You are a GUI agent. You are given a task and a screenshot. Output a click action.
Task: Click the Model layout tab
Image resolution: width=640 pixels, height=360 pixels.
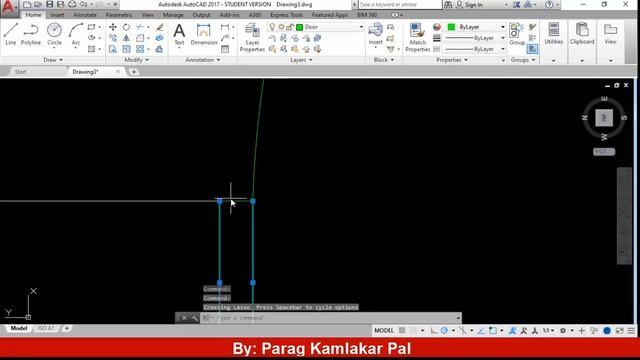pyautogui.click(x=19, y=328)
